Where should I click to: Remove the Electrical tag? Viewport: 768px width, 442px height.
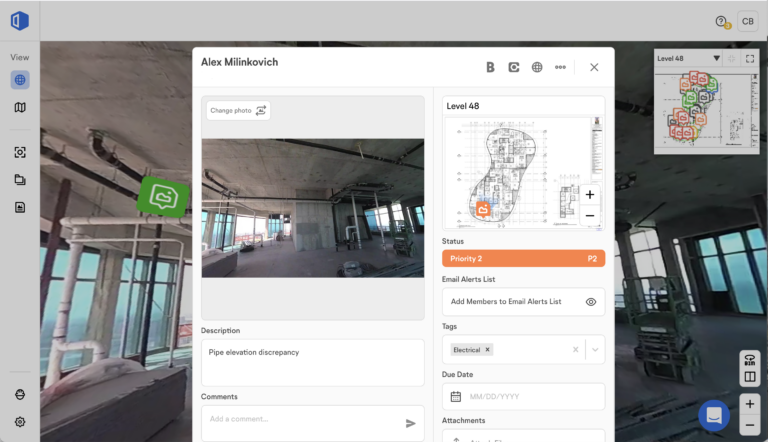[488, 350]
